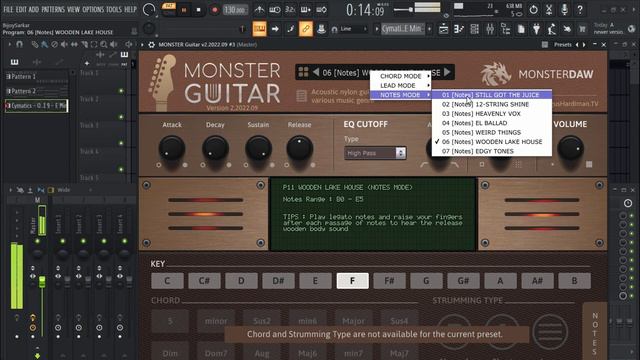Select key G#
The width and height of the screenshot is (640, 360).
point(463,281)
